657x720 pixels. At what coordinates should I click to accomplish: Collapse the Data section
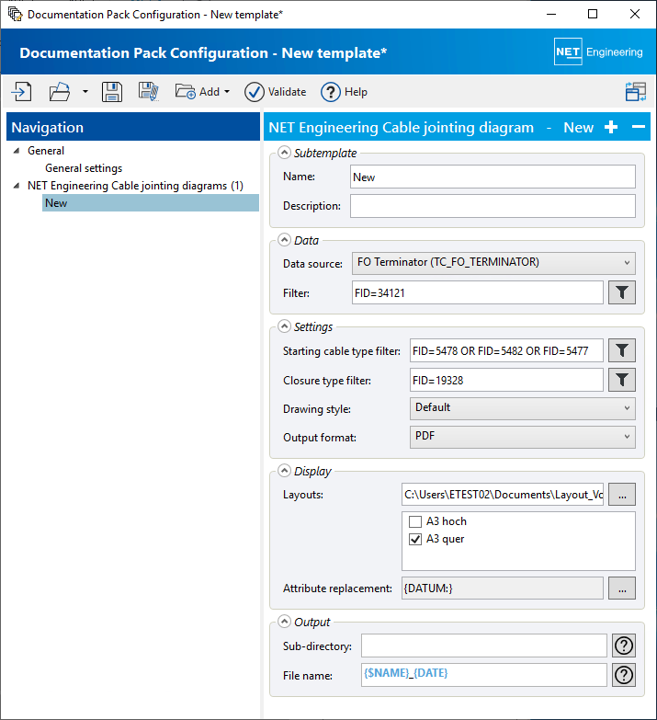point(285,240)
